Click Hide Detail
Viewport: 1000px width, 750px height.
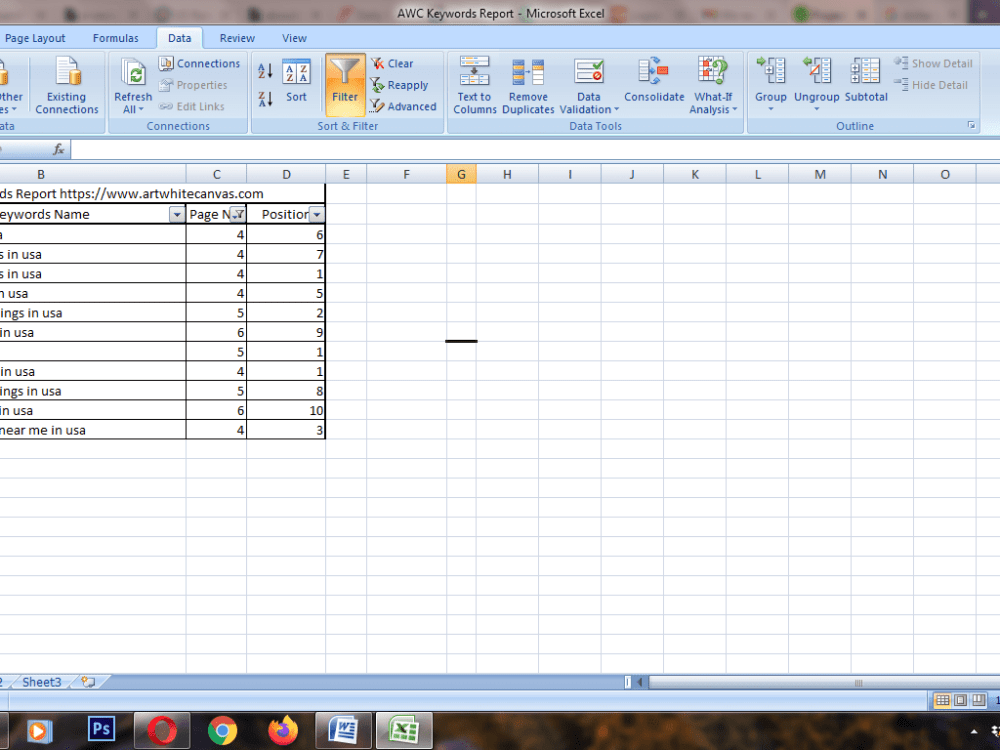[930, 85]
